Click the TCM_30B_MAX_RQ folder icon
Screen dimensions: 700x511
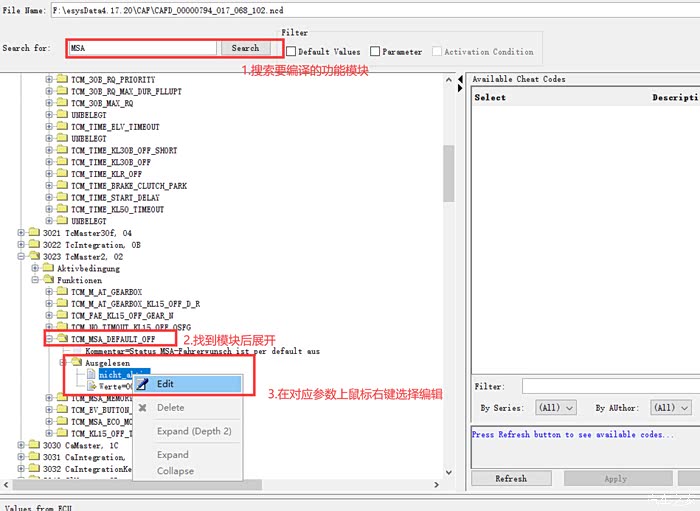tap(62, 103)
